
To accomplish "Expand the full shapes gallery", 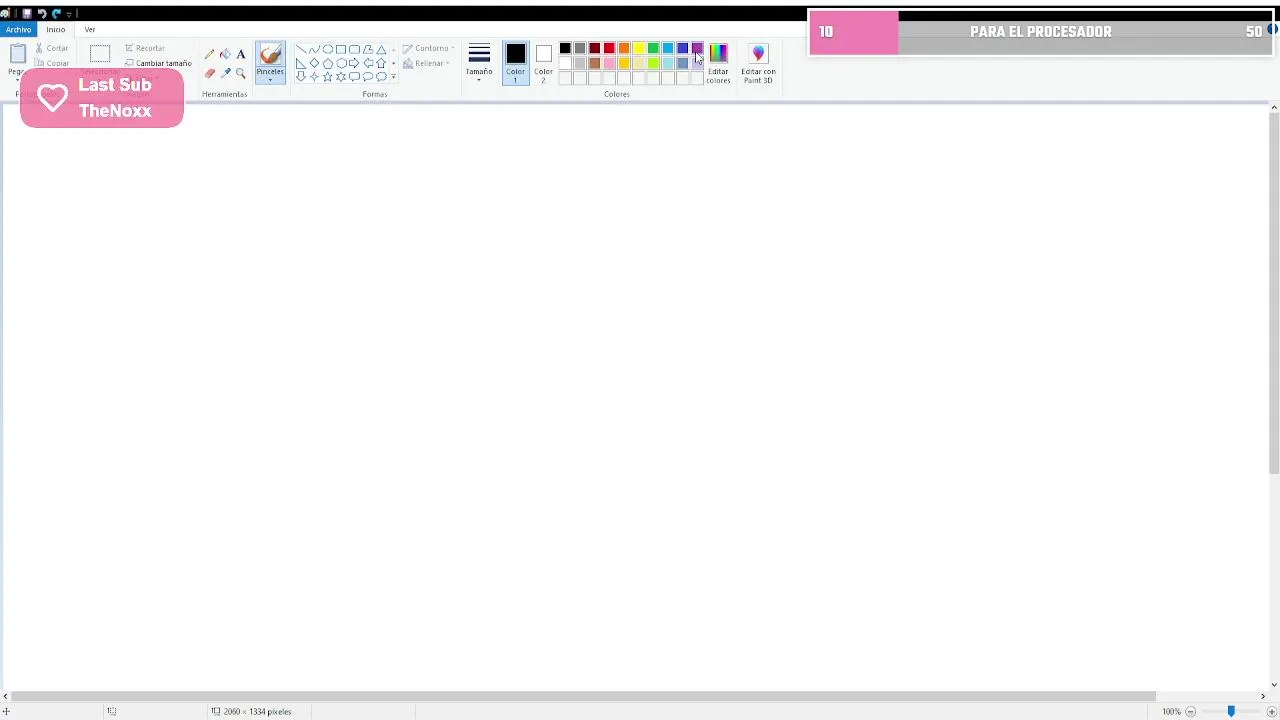I will pyautogui.click(x=393, y=76).
